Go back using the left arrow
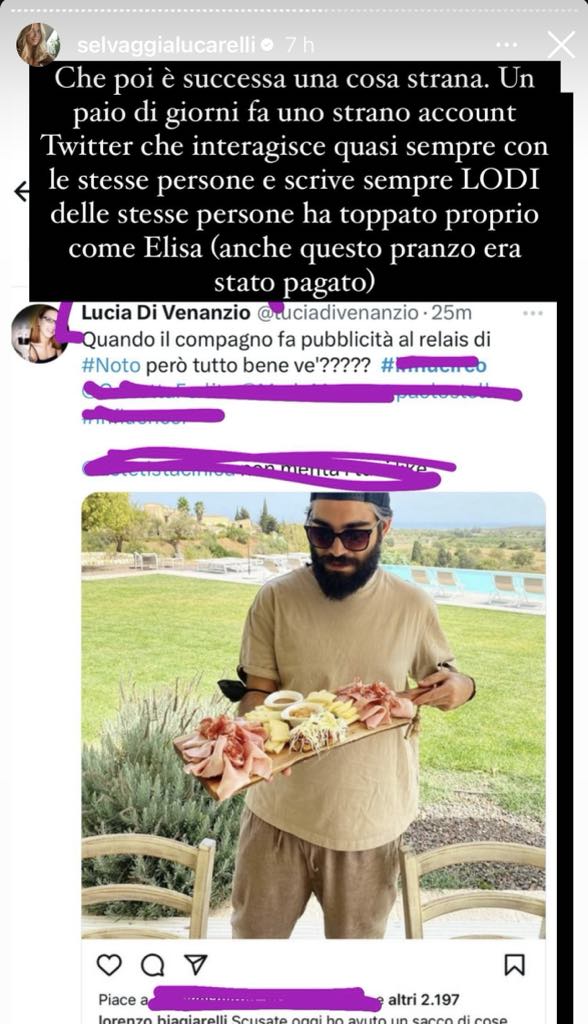This screenshot has width=588, height=1024. [22, 191]
